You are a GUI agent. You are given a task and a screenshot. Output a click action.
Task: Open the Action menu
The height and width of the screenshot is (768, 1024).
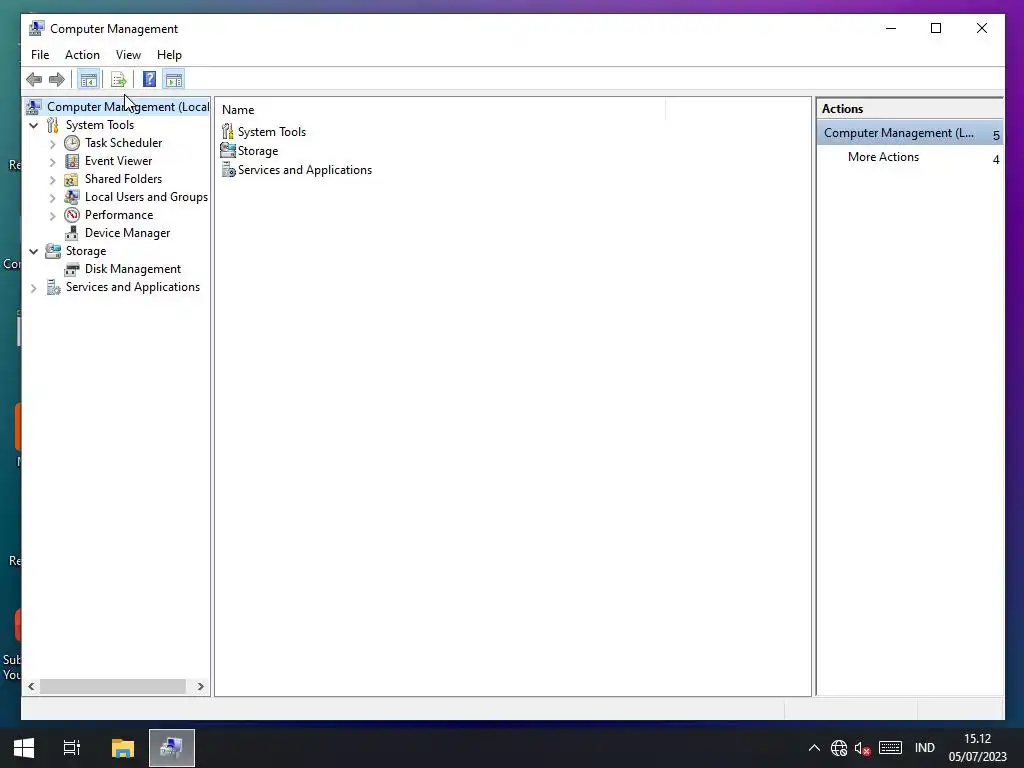pyautogui.click(x=82, y=55)
